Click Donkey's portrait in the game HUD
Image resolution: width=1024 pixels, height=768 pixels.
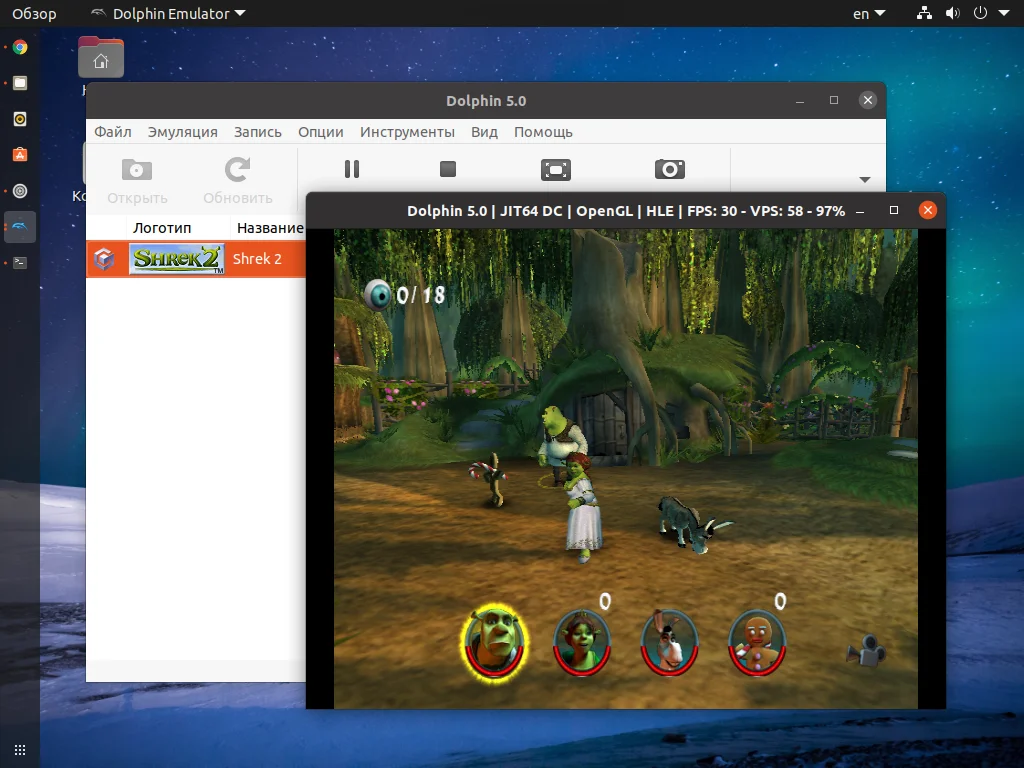pos(669,643)
